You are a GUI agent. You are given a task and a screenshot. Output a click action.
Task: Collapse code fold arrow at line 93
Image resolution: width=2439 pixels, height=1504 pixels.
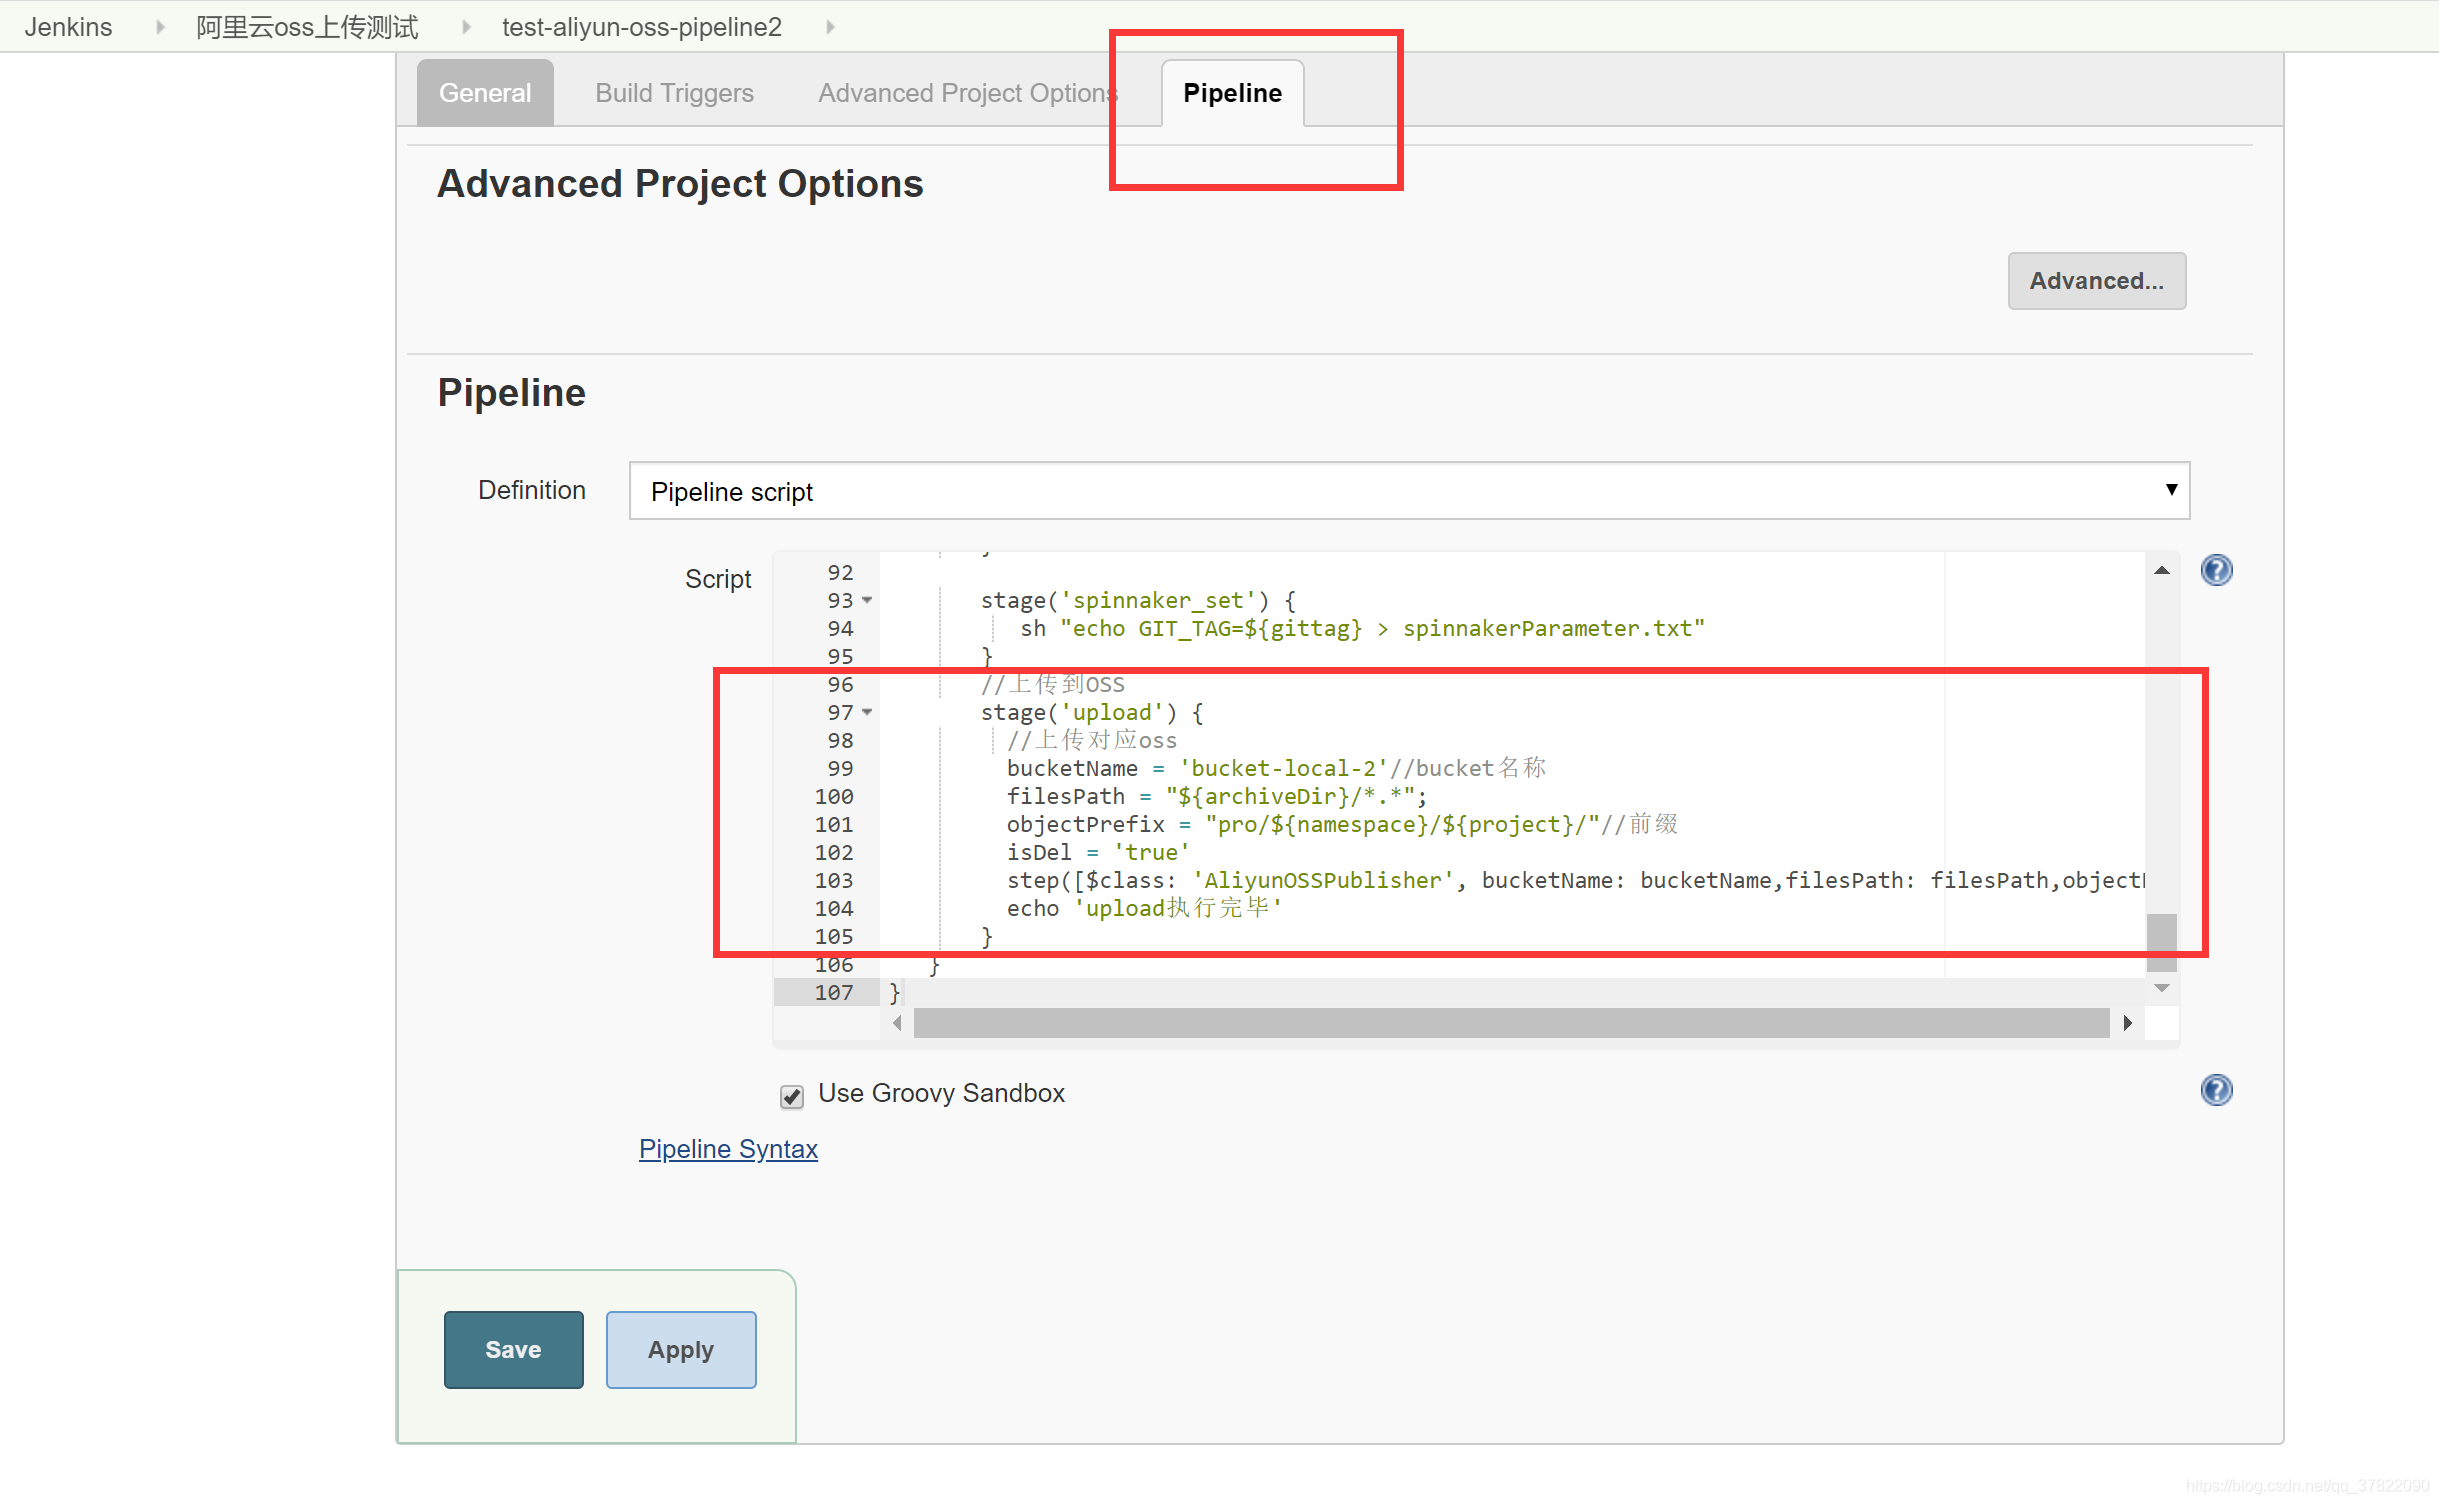(867, 600)
